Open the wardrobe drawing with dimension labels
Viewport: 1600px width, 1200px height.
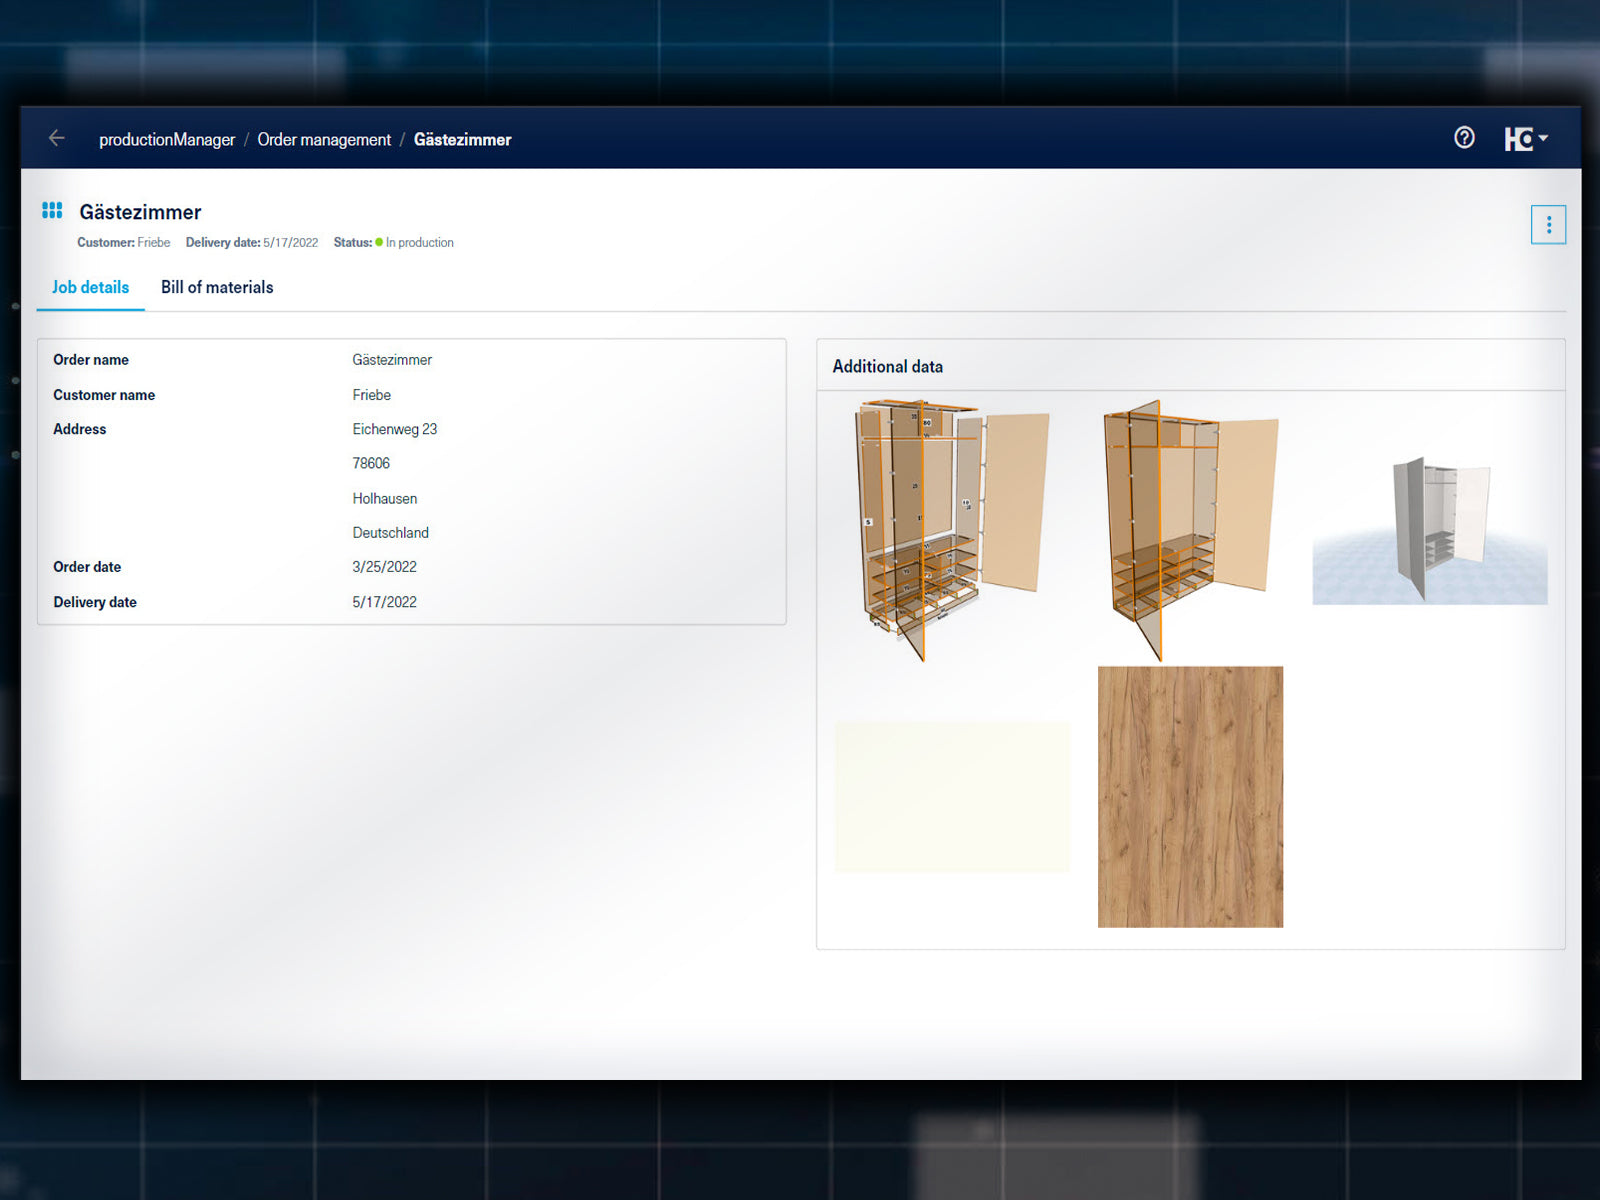coord(950,528)
